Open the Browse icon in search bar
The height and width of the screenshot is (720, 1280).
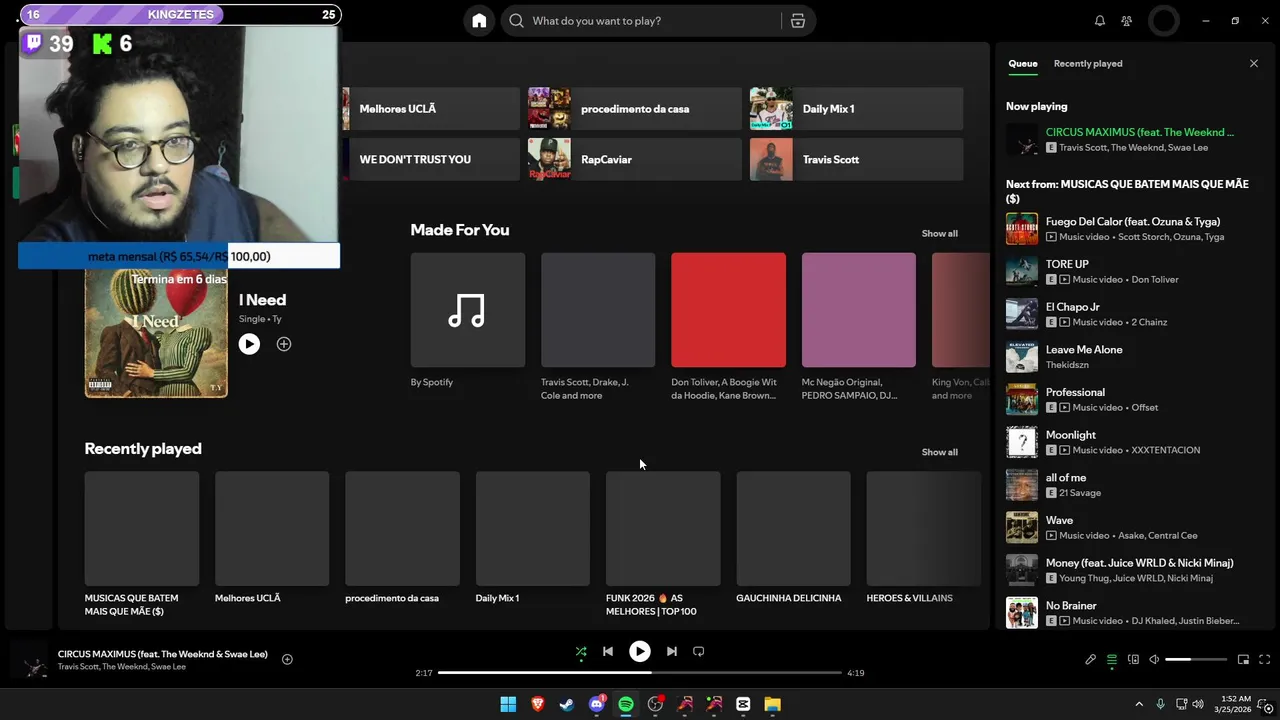[798, 21]
